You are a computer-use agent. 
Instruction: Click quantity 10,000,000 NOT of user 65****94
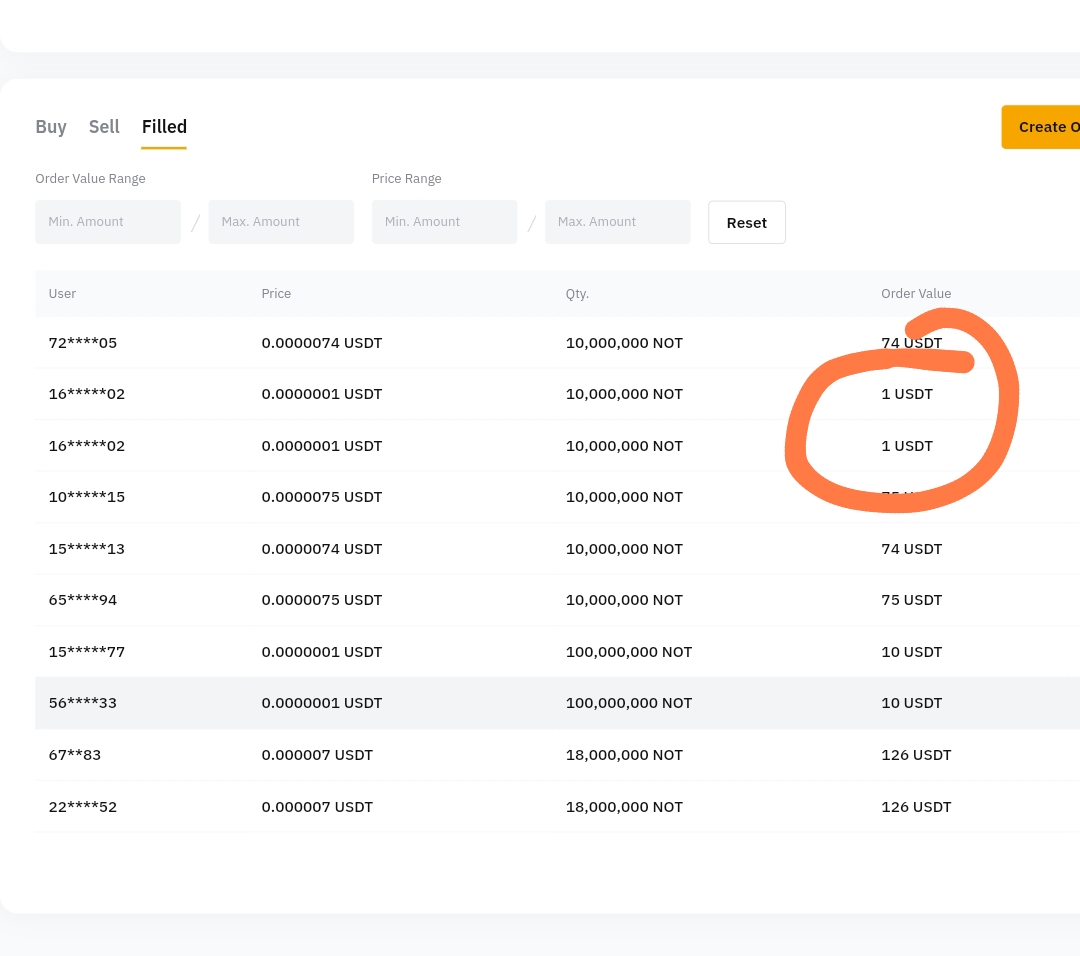pyautogui.click(x=624, y=600)
